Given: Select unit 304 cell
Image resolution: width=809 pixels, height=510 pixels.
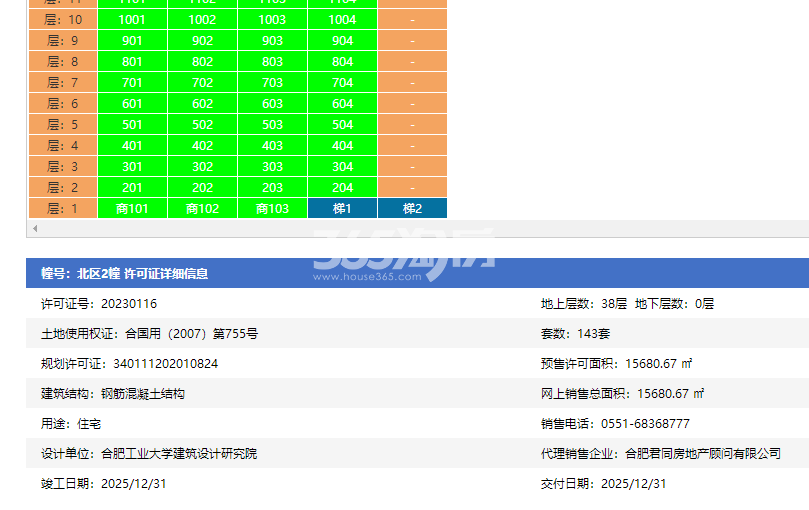Looking at the screenshot, I should tap(343, 167).
